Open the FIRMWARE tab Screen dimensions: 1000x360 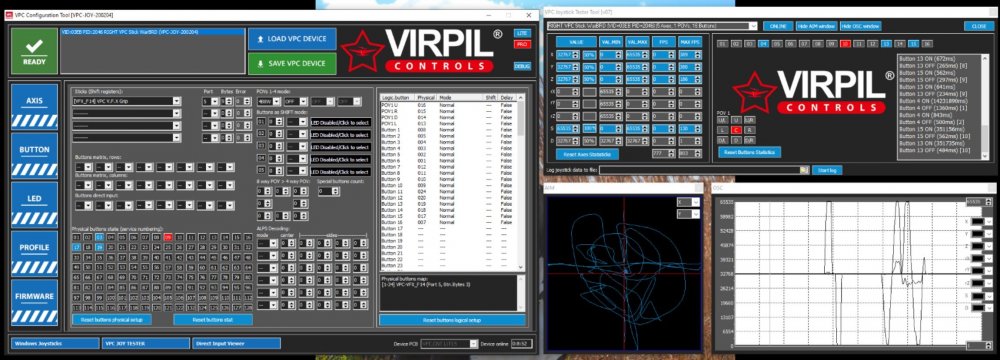[x=34, y=303]
